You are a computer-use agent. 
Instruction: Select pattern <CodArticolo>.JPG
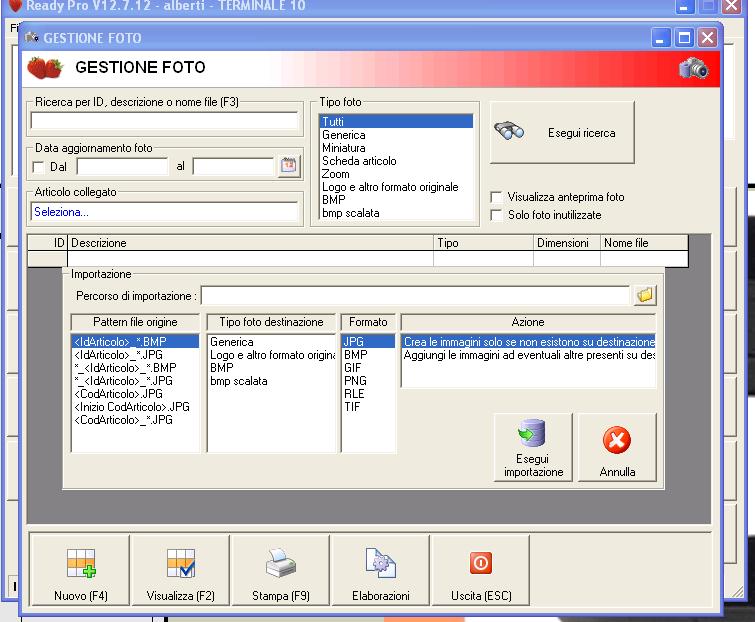point(135,394)
